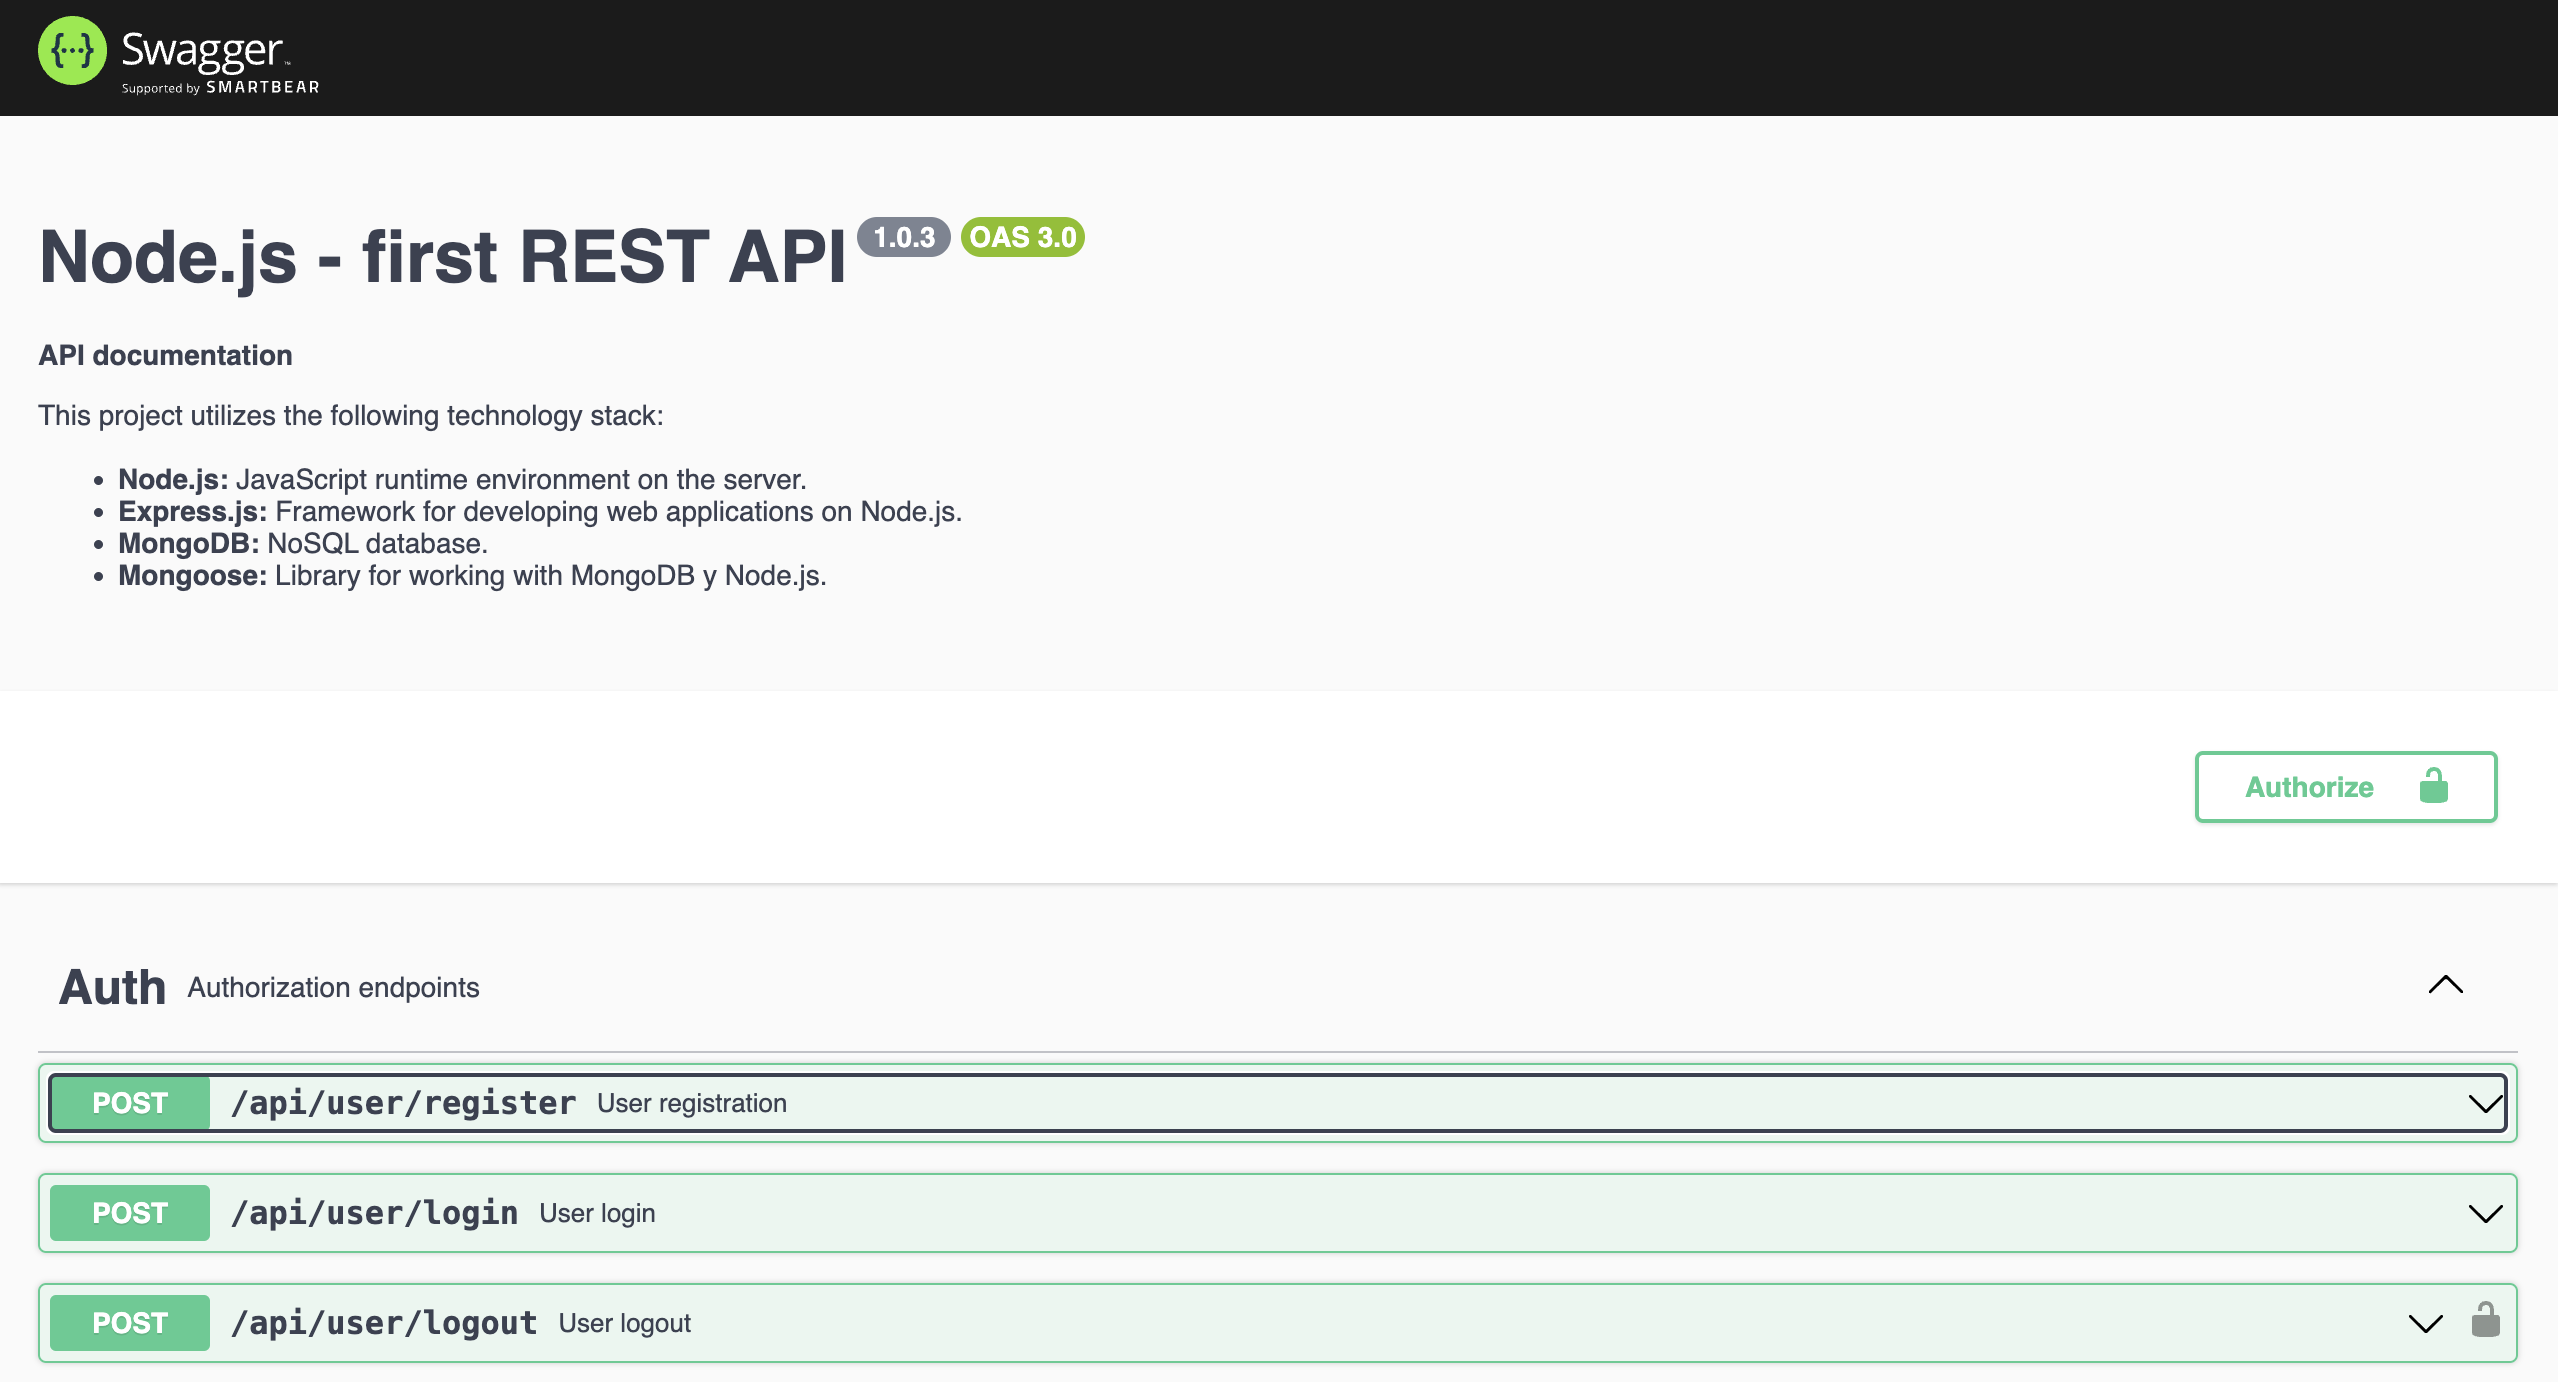Click the green Swagger logo icon

tap(72, 51)
